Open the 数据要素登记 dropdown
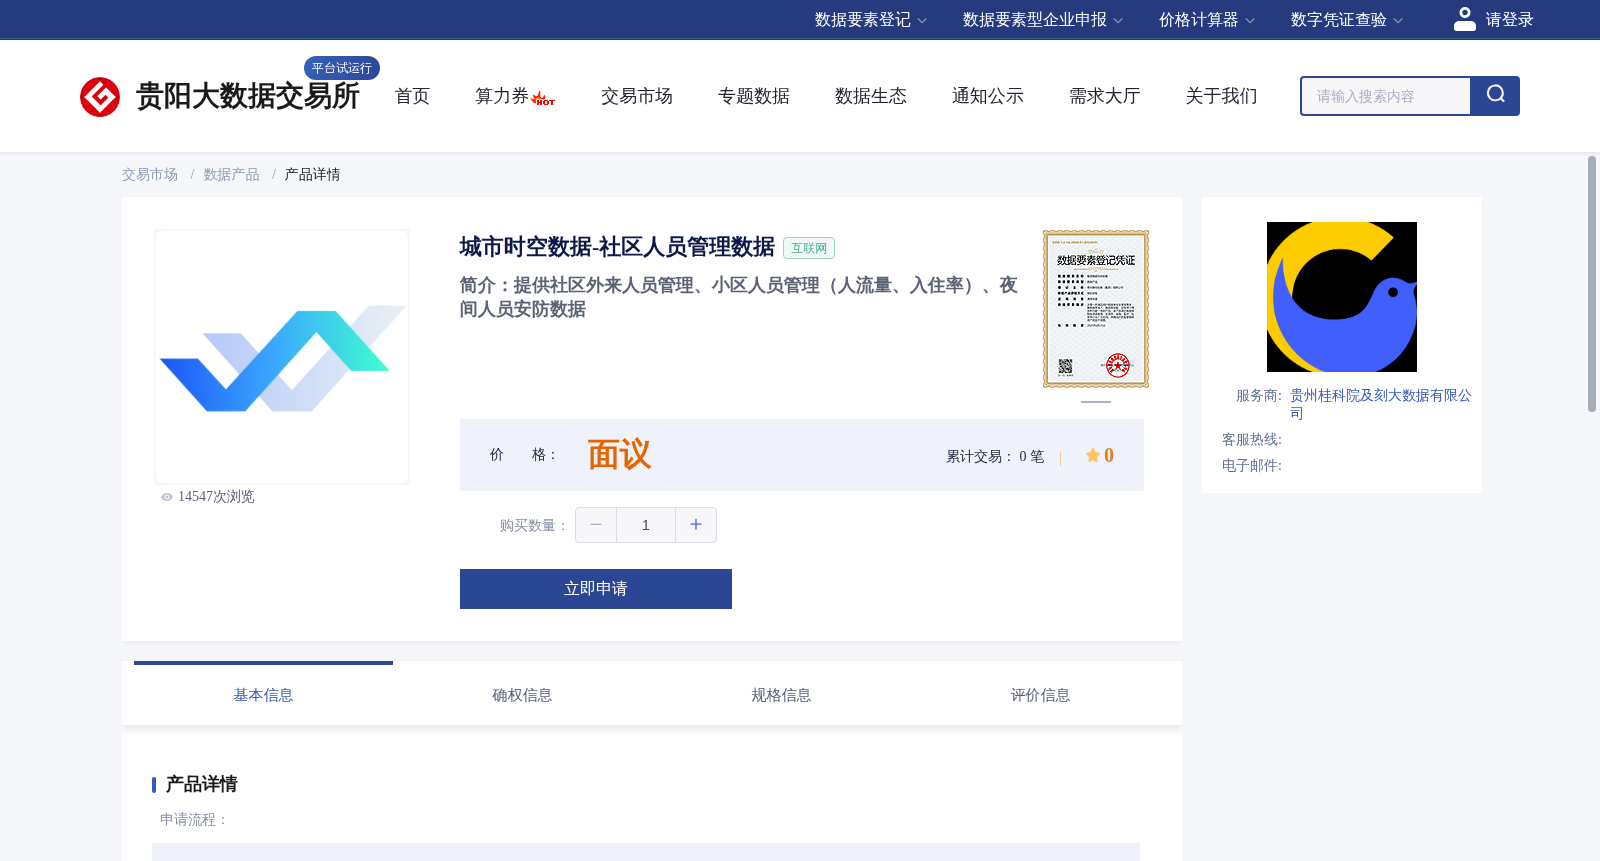The width and height of the screenshot is (1600, 861). [871, 20]
